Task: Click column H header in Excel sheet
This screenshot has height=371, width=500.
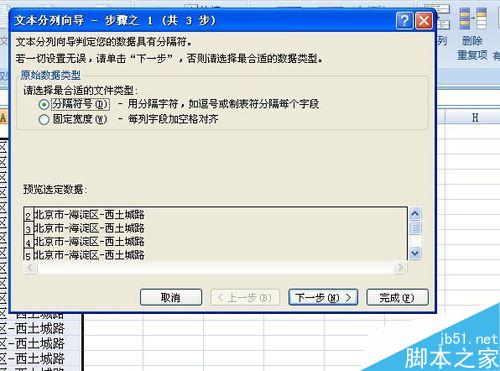Action: pos(475,117)
